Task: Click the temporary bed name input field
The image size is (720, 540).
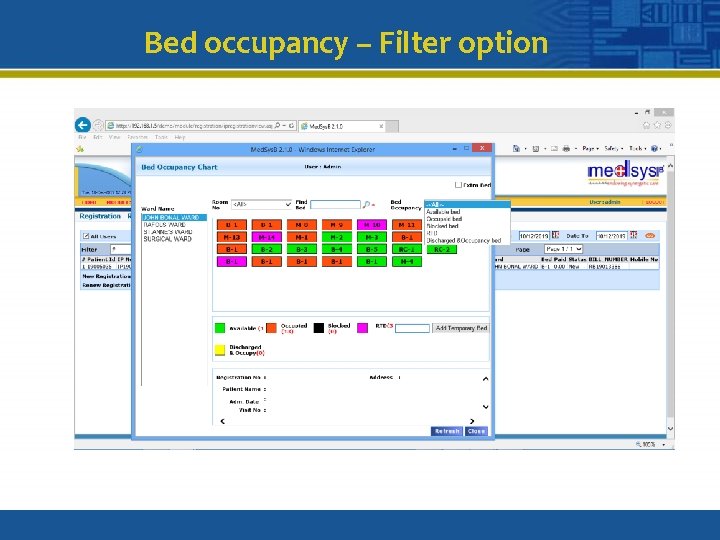Action: (412, 328)
